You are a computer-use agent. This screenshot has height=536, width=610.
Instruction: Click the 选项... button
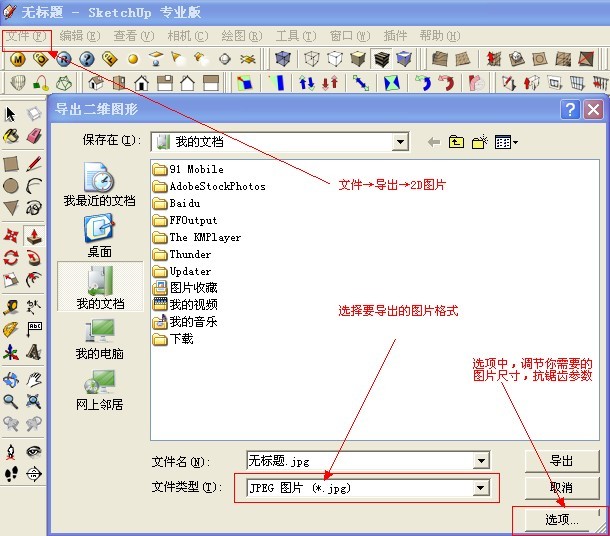pos(561,519)
